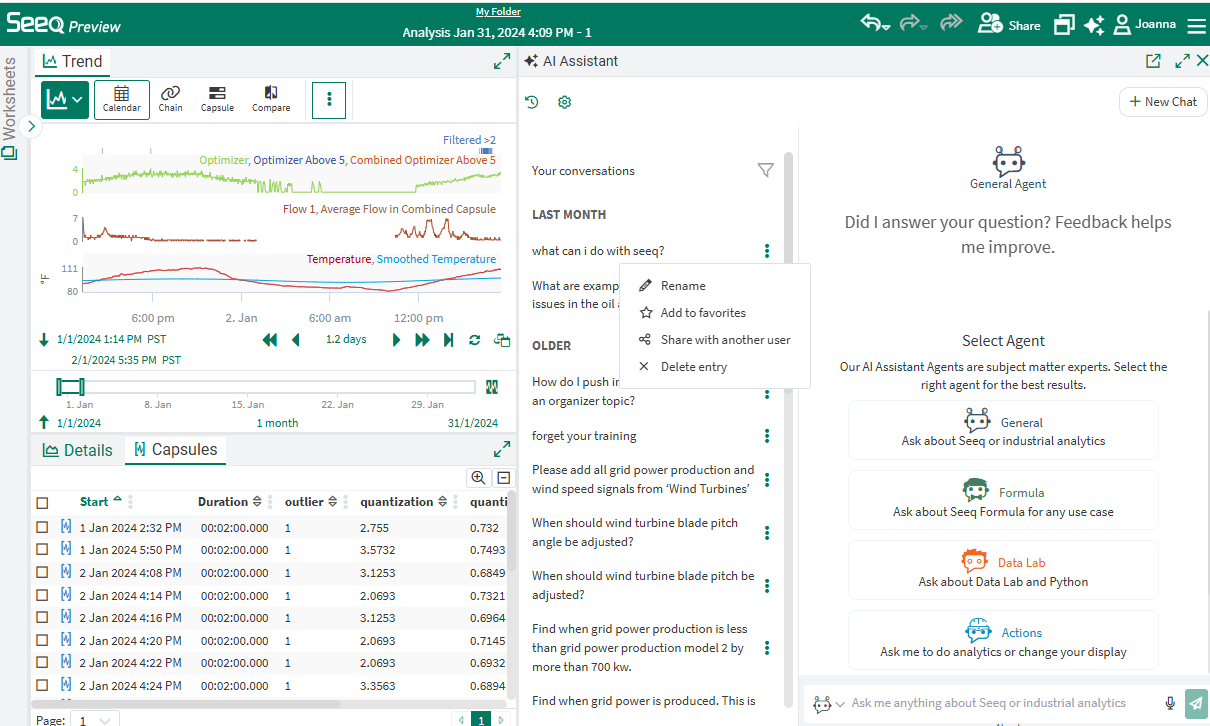
Task: Check capsule 1 Jan 2024 2:32 PM
Action: click(42, 527)
